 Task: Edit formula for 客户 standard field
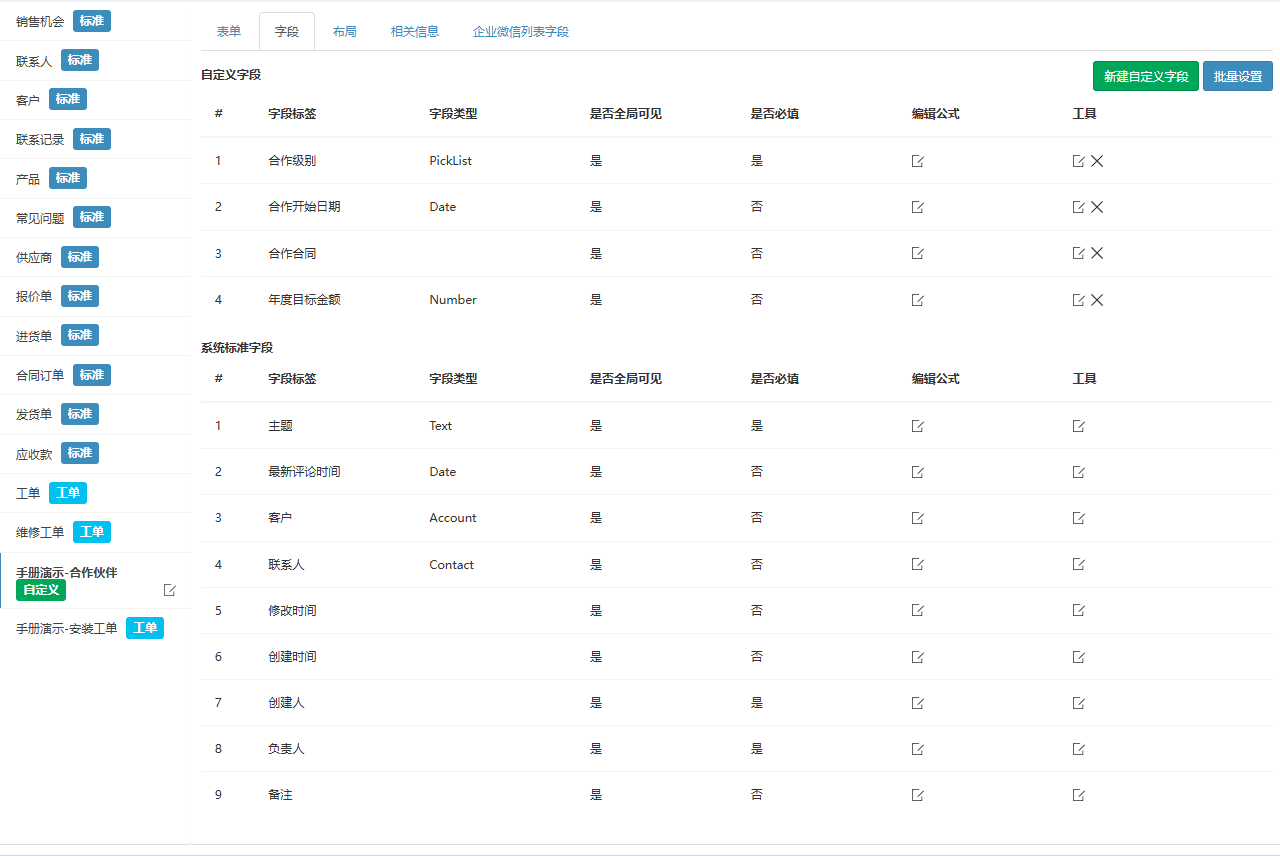[917, 518]
